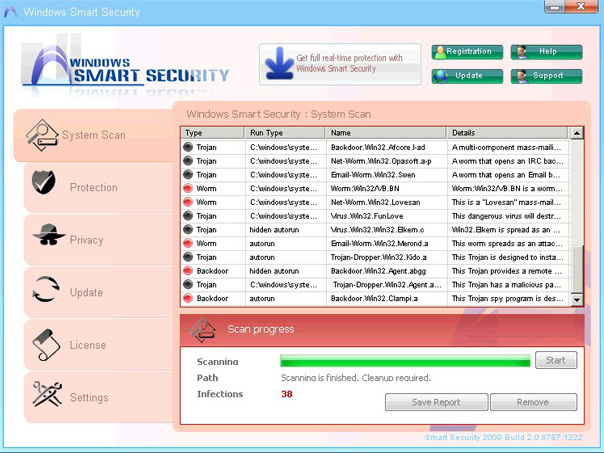604x453 pixels.
Task: Sort by the Details column header
Action: [x=507, y=133]
